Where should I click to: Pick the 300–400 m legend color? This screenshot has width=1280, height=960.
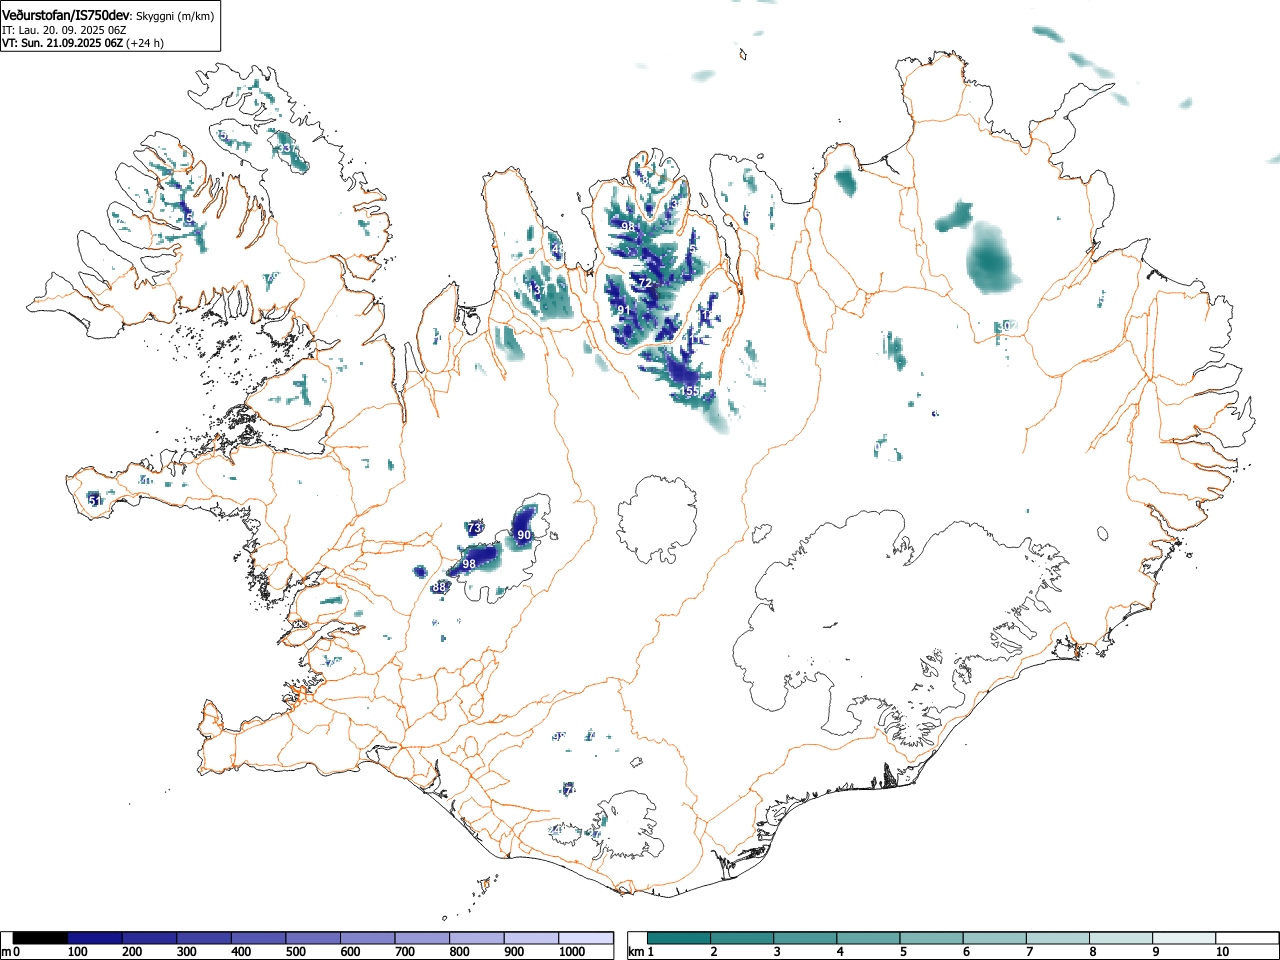click(x=204, y=938)
